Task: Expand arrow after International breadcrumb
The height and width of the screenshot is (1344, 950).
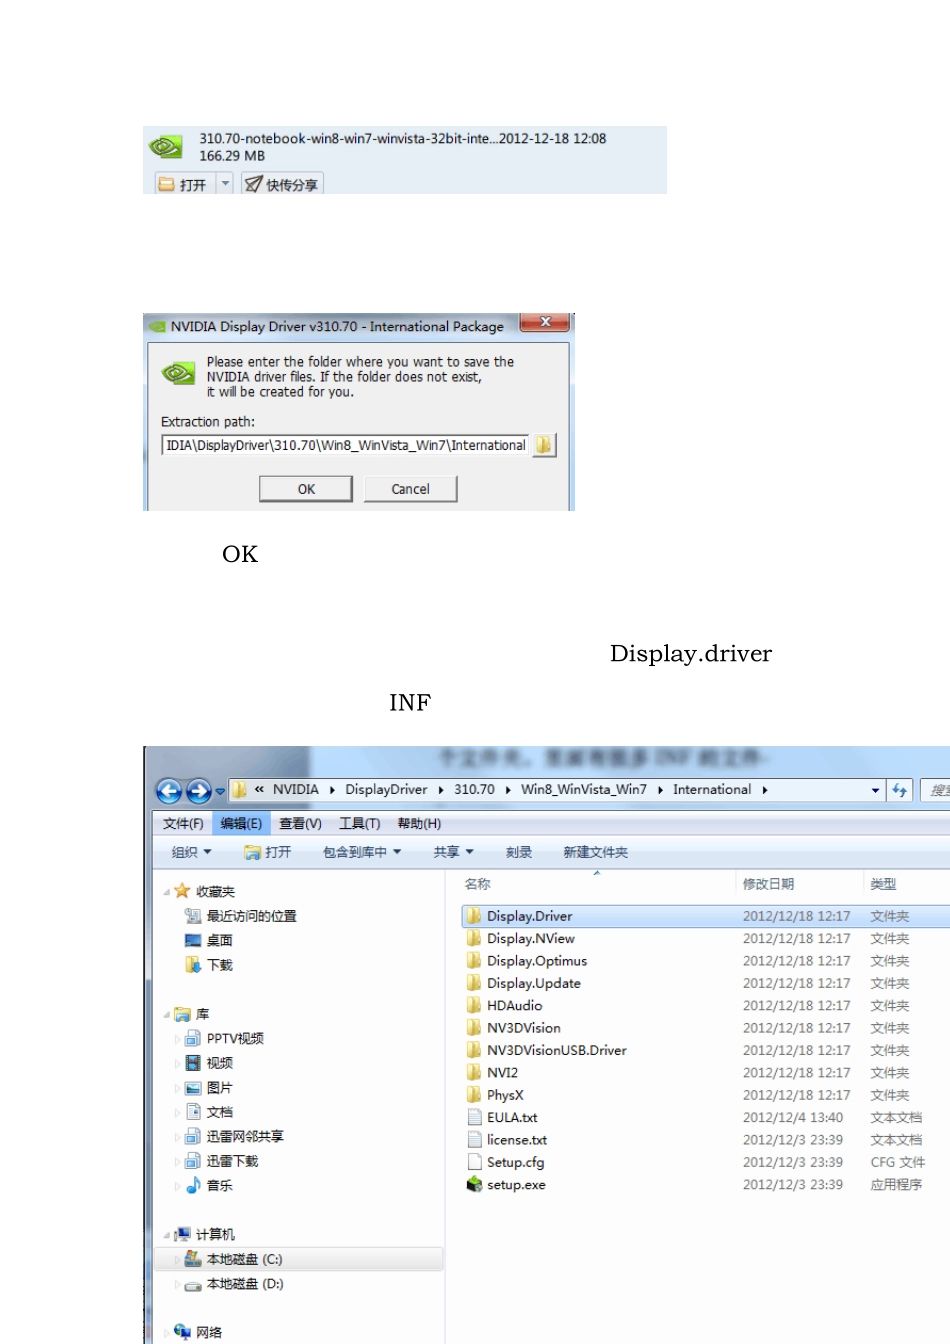Action: (765, 790)
